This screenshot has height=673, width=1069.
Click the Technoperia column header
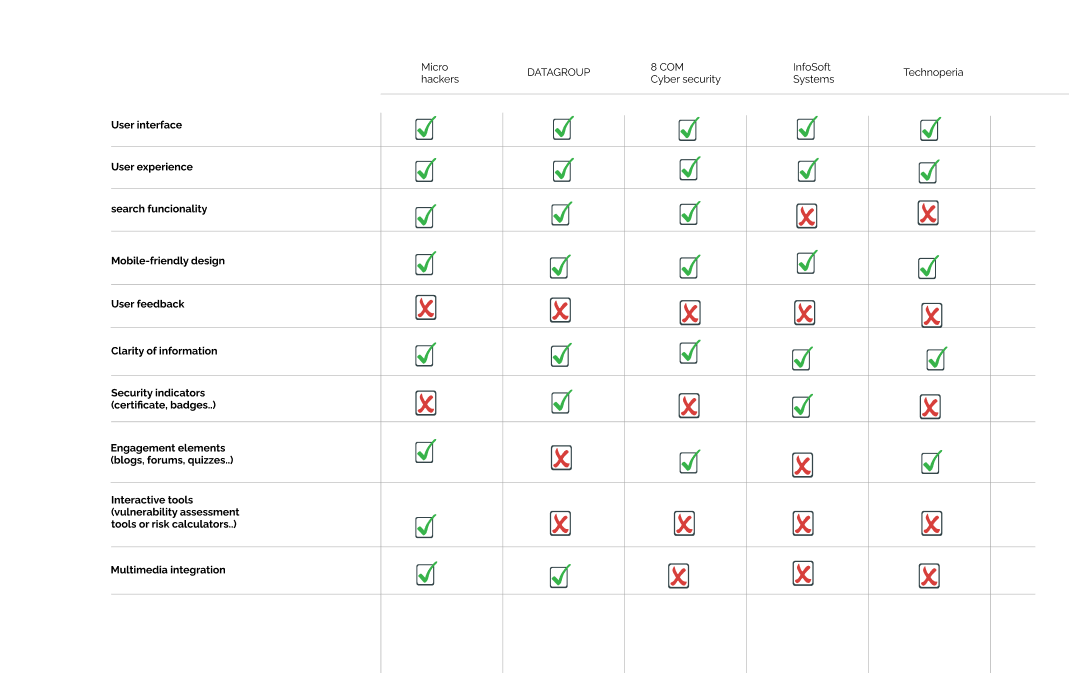pos(933,73)
